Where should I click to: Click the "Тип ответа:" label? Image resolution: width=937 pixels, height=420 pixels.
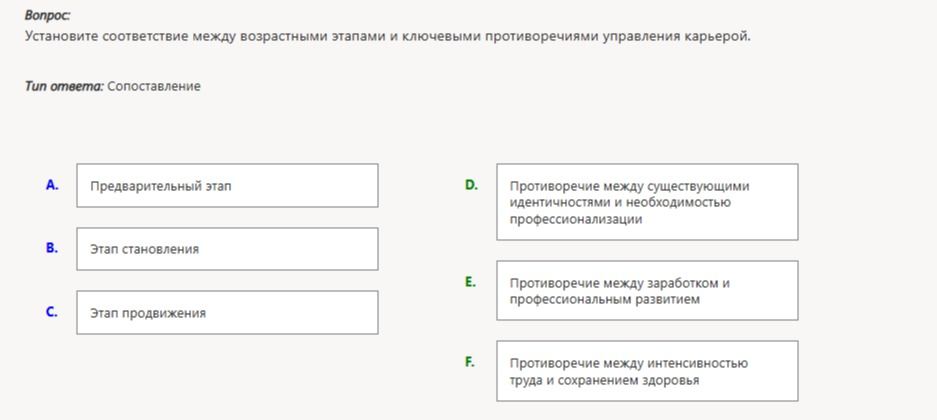pyautogui.click(x=65, y=87)
